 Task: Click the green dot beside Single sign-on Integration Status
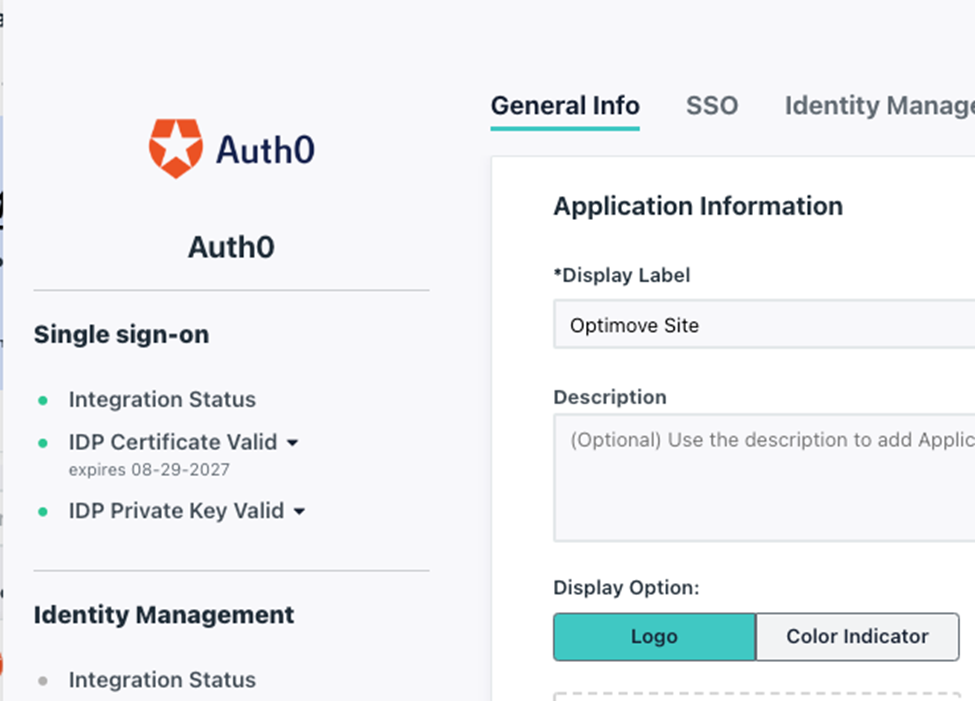coord(43,401)
